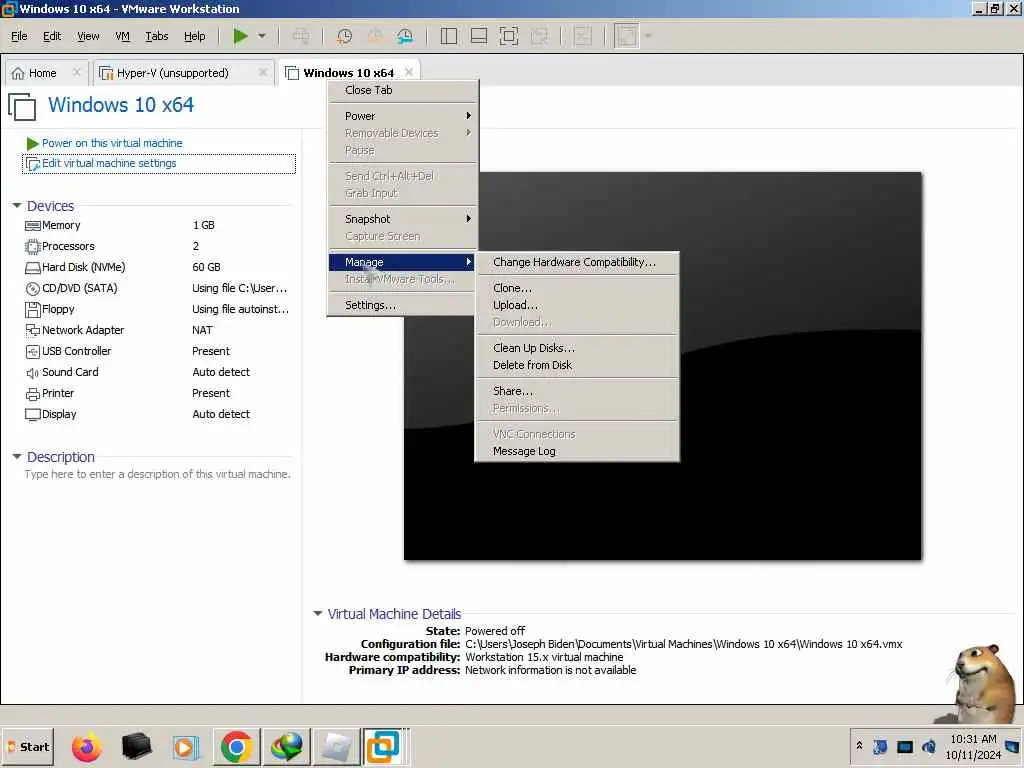Select the Network Adapter device row
Screen dimensions: 1024x768
[157, 330]
